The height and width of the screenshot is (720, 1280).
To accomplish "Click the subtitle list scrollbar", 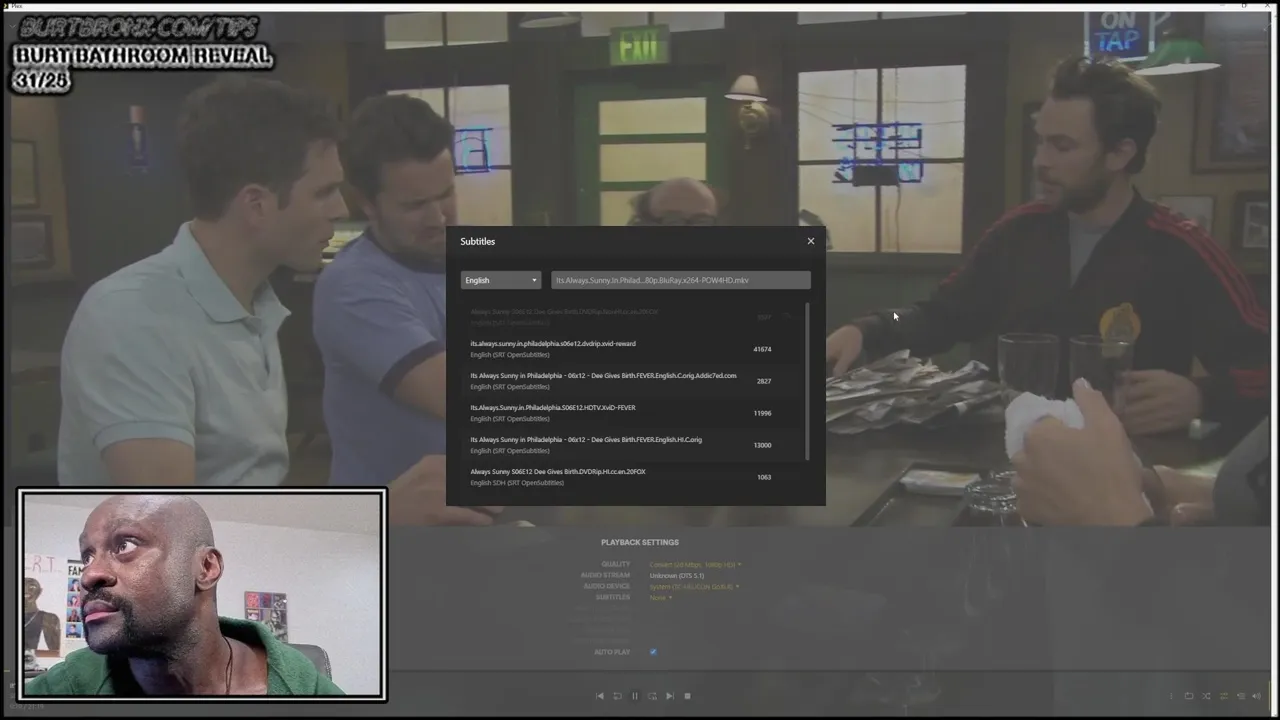I will point(807,381).
